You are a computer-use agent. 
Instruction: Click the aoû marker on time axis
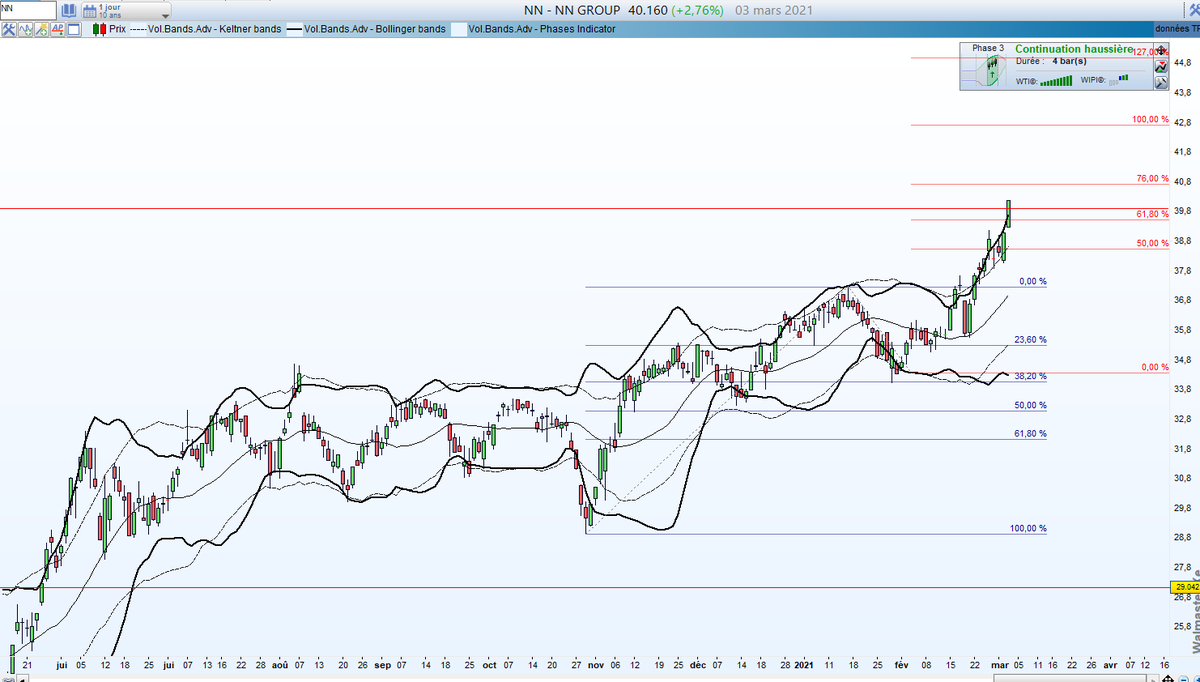point(279,664)
